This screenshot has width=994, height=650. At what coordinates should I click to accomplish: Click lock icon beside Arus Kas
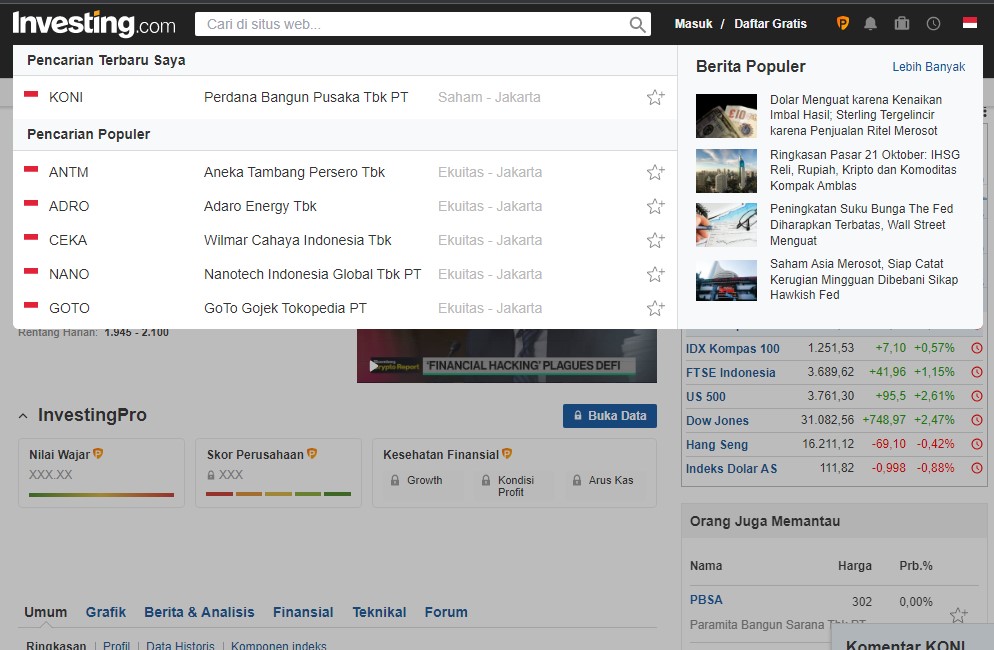[577, 481]
